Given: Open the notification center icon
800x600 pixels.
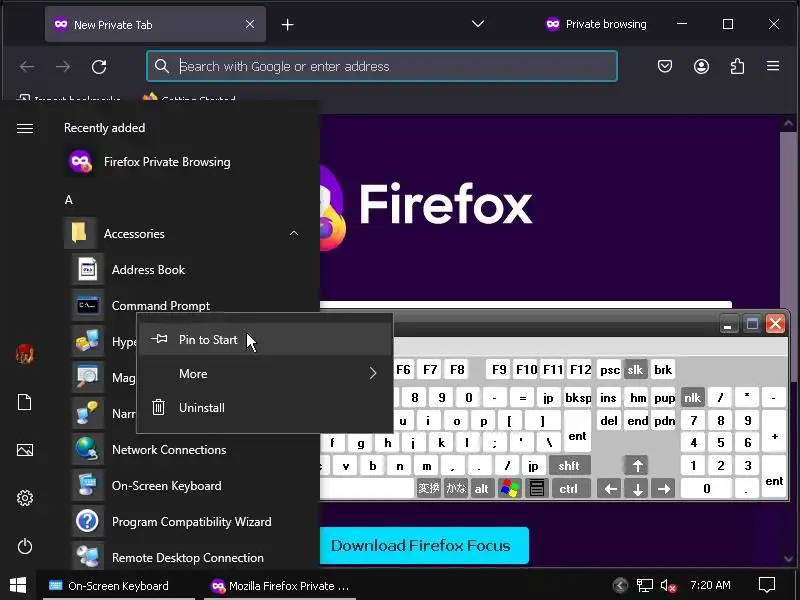Looking at the screenshot, I should 767,586.
